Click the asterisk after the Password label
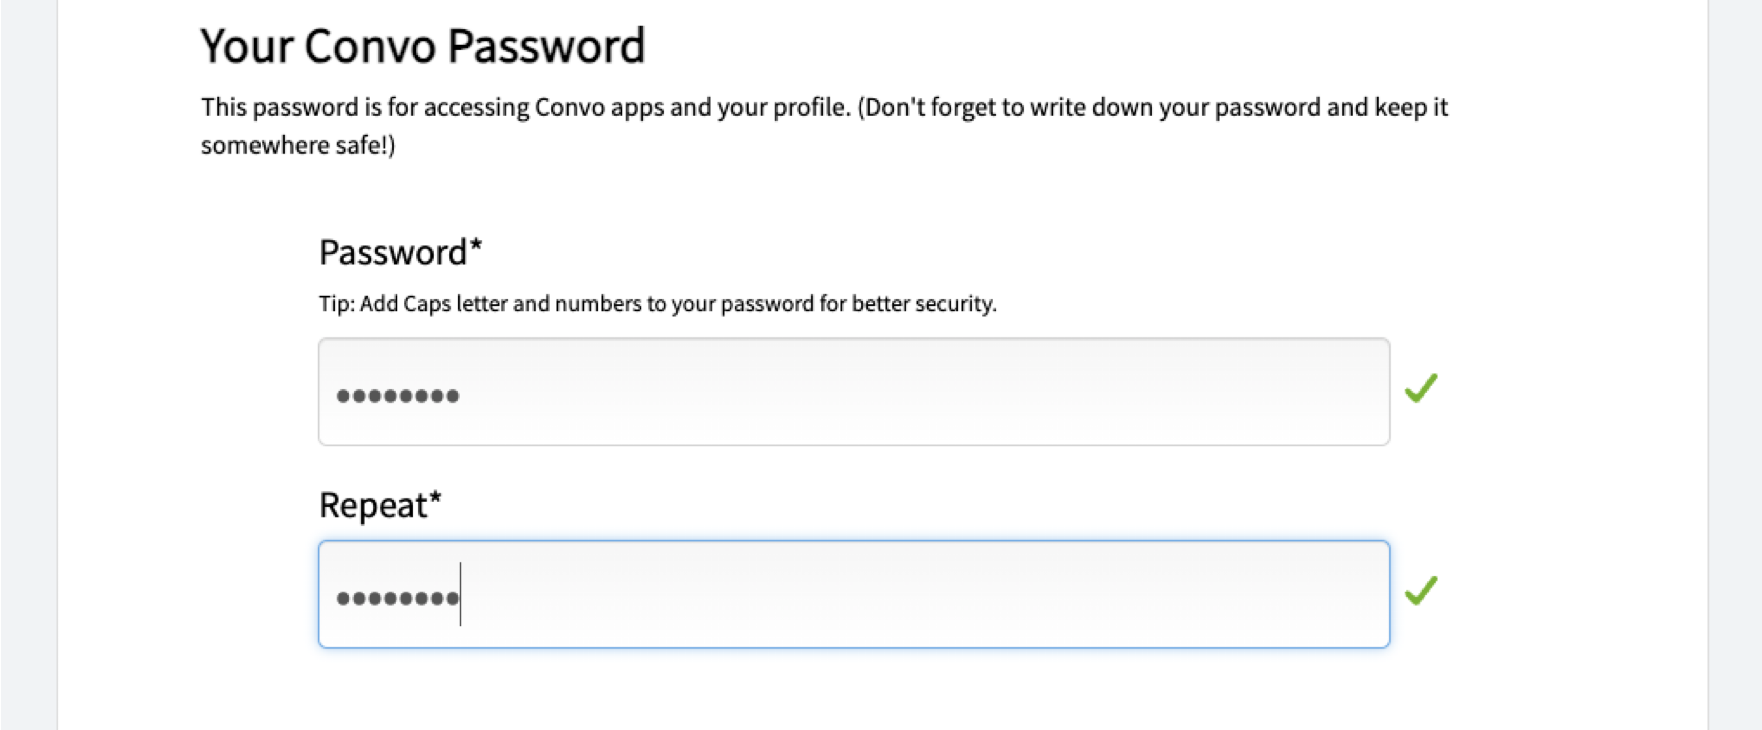 pos(476,246)
